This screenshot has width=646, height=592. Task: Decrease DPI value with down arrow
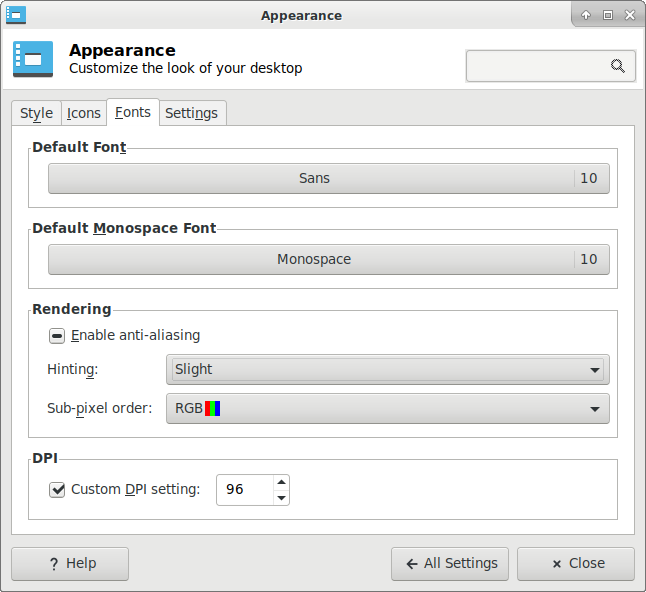281,497
